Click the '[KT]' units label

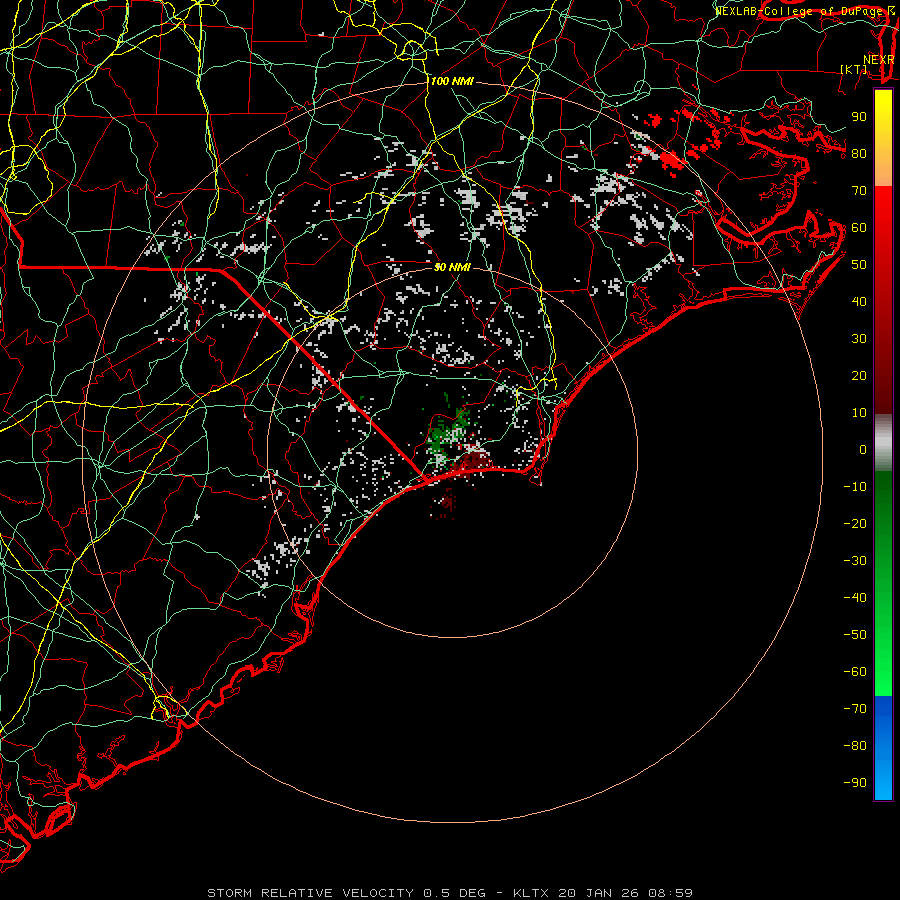pyautogui.click(x=854, y=69)
